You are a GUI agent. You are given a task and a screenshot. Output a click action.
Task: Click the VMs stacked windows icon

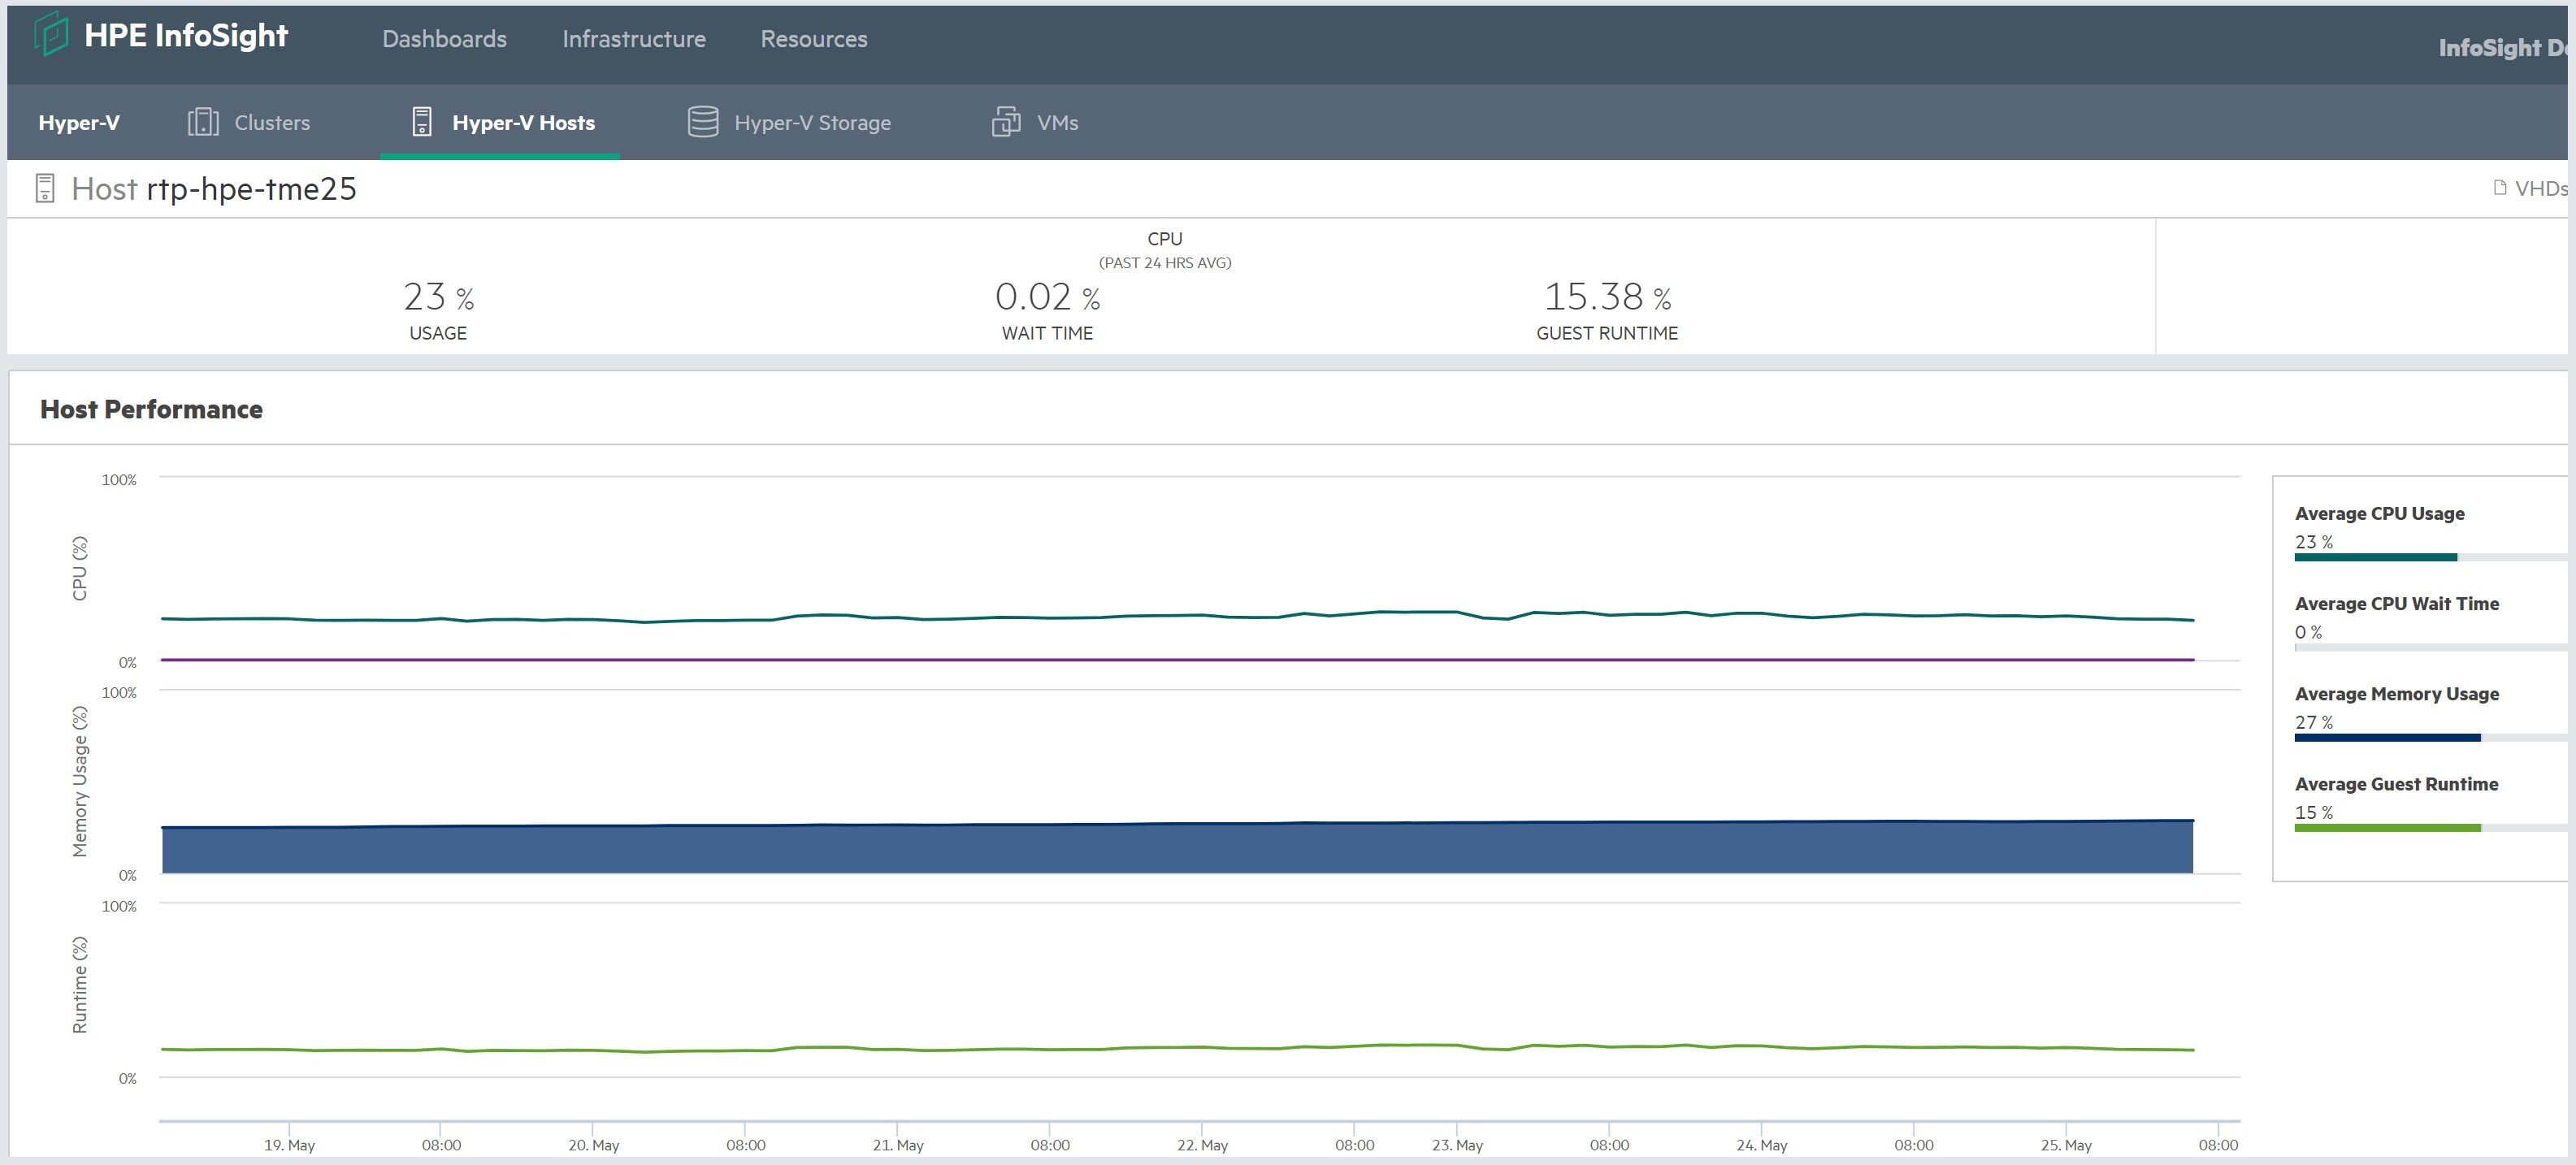[x=1006, y=122]
